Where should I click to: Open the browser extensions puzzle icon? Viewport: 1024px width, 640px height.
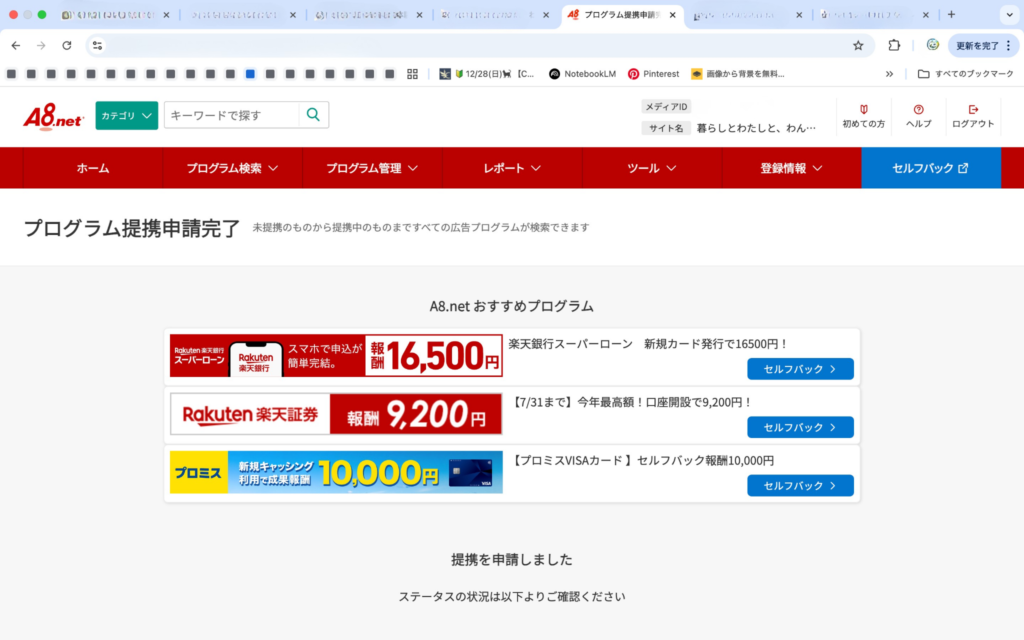click(894, 45)
